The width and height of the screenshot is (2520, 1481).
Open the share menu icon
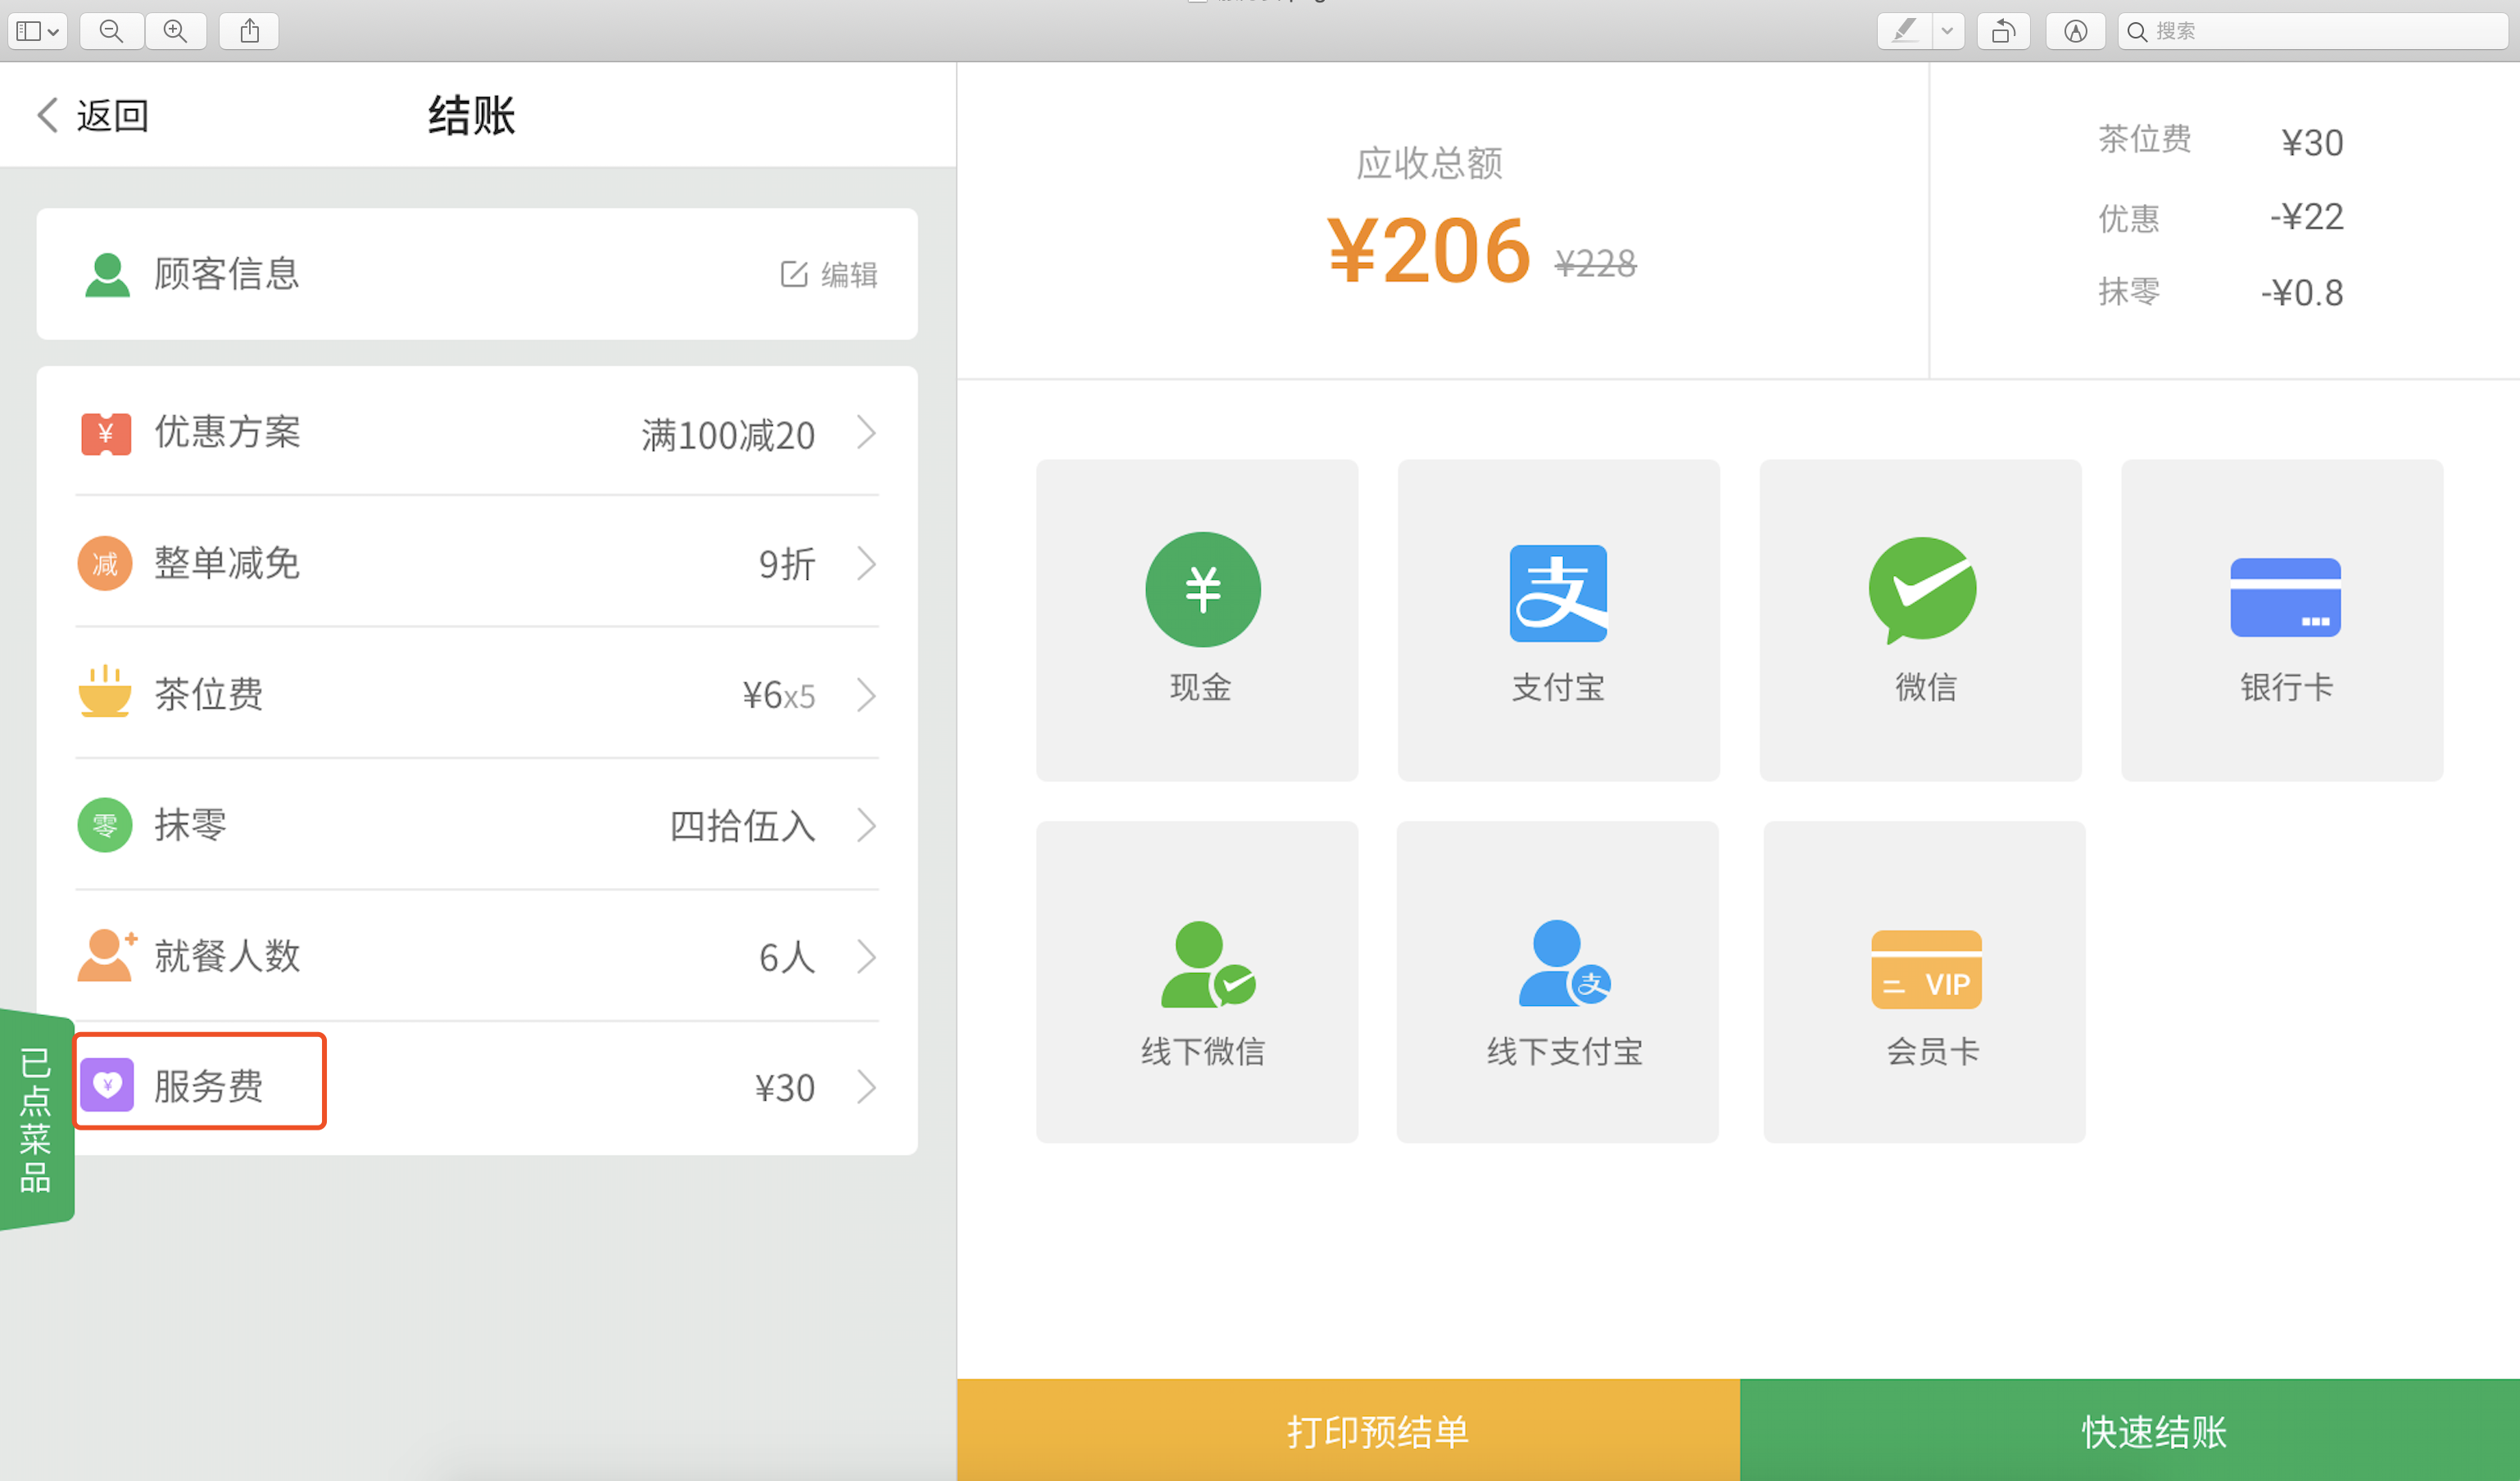[249, 31]
